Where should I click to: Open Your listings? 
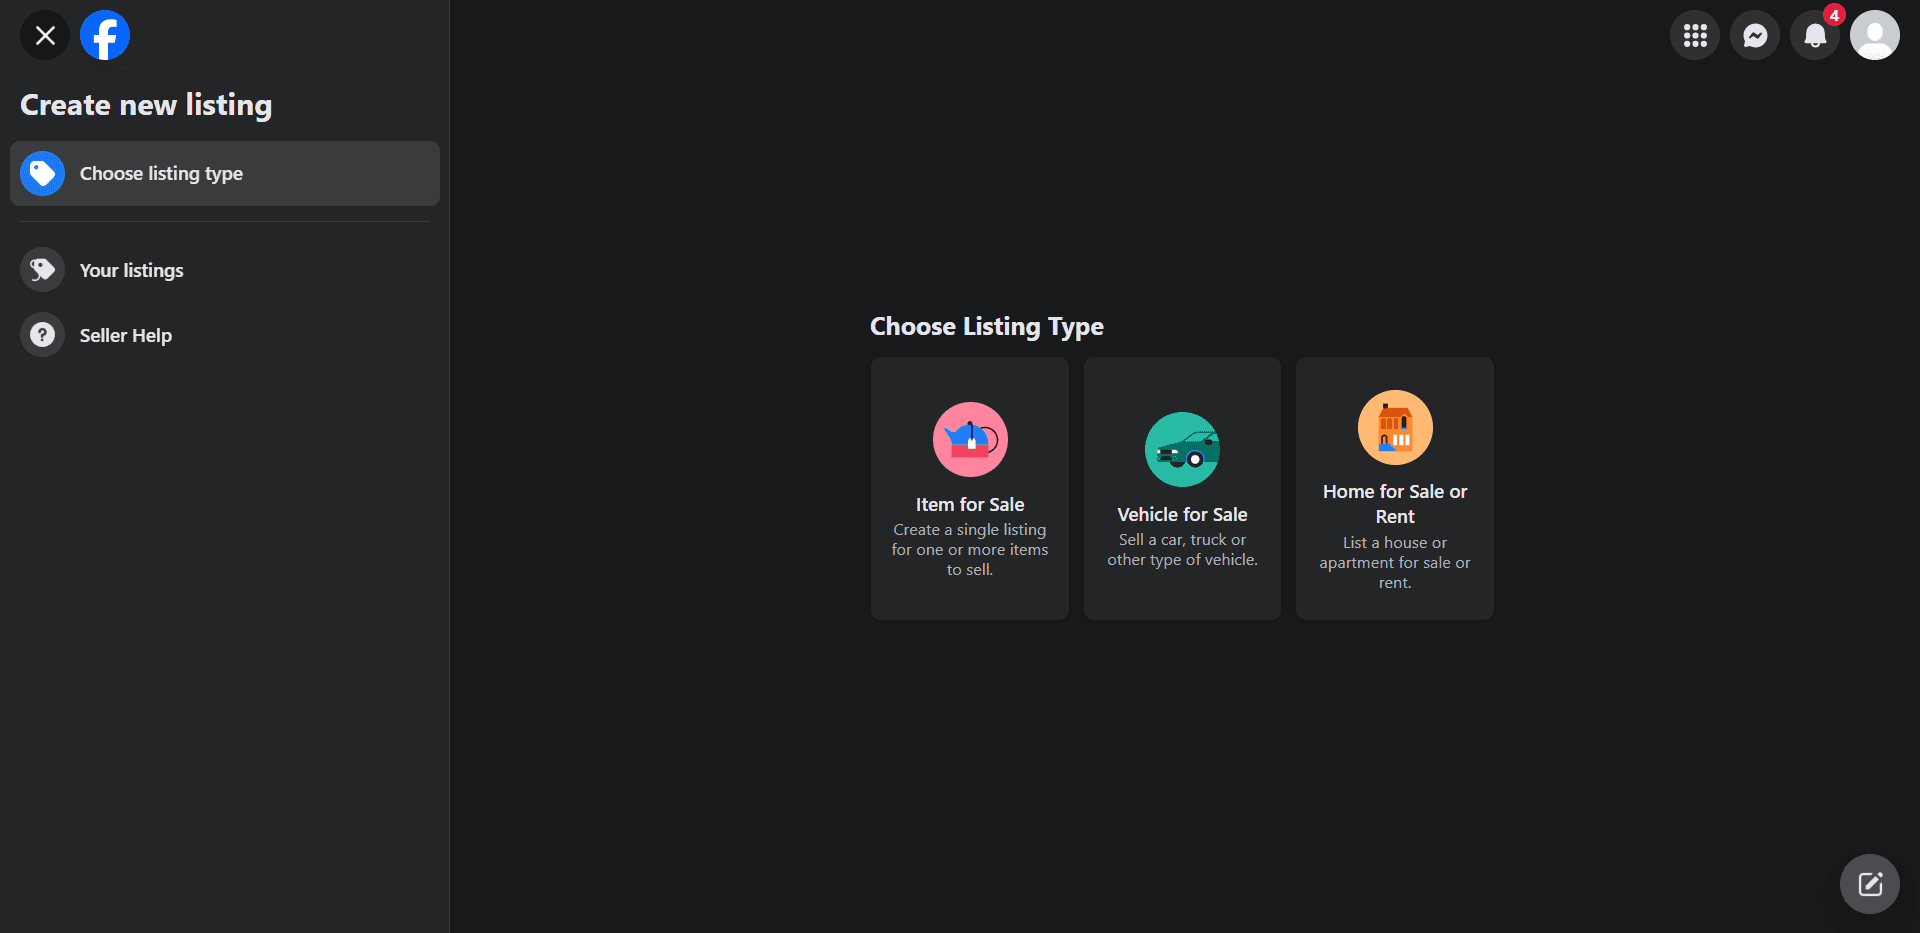click(225, 270)
